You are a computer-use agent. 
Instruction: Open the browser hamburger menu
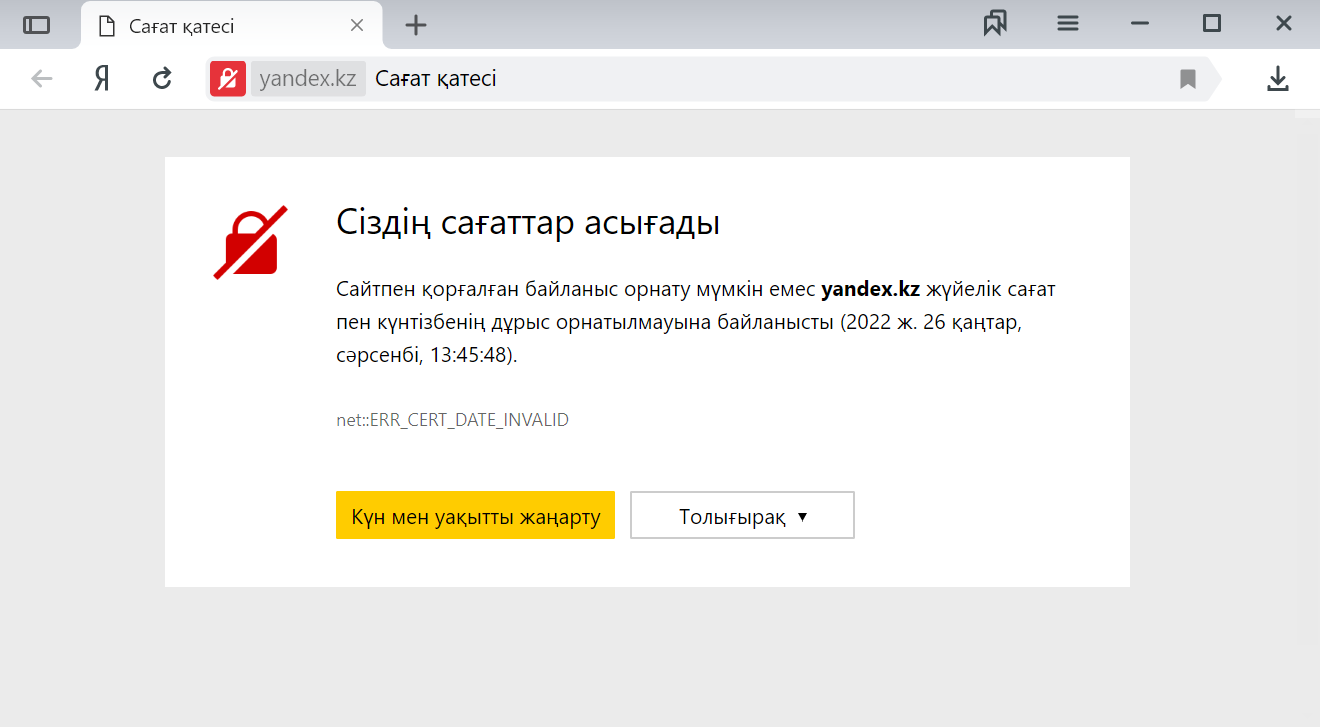click(x=1068, y=24)
